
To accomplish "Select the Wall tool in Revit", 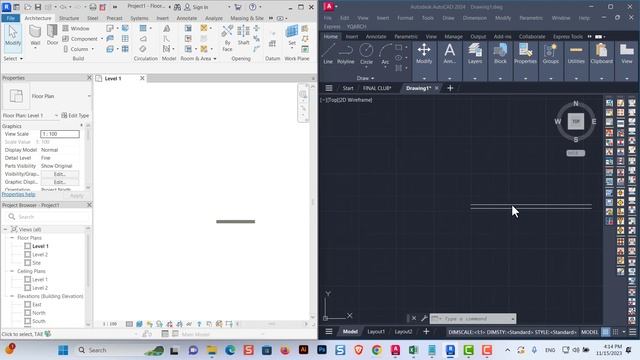I will pyautogui.click(x=35, y=37).
